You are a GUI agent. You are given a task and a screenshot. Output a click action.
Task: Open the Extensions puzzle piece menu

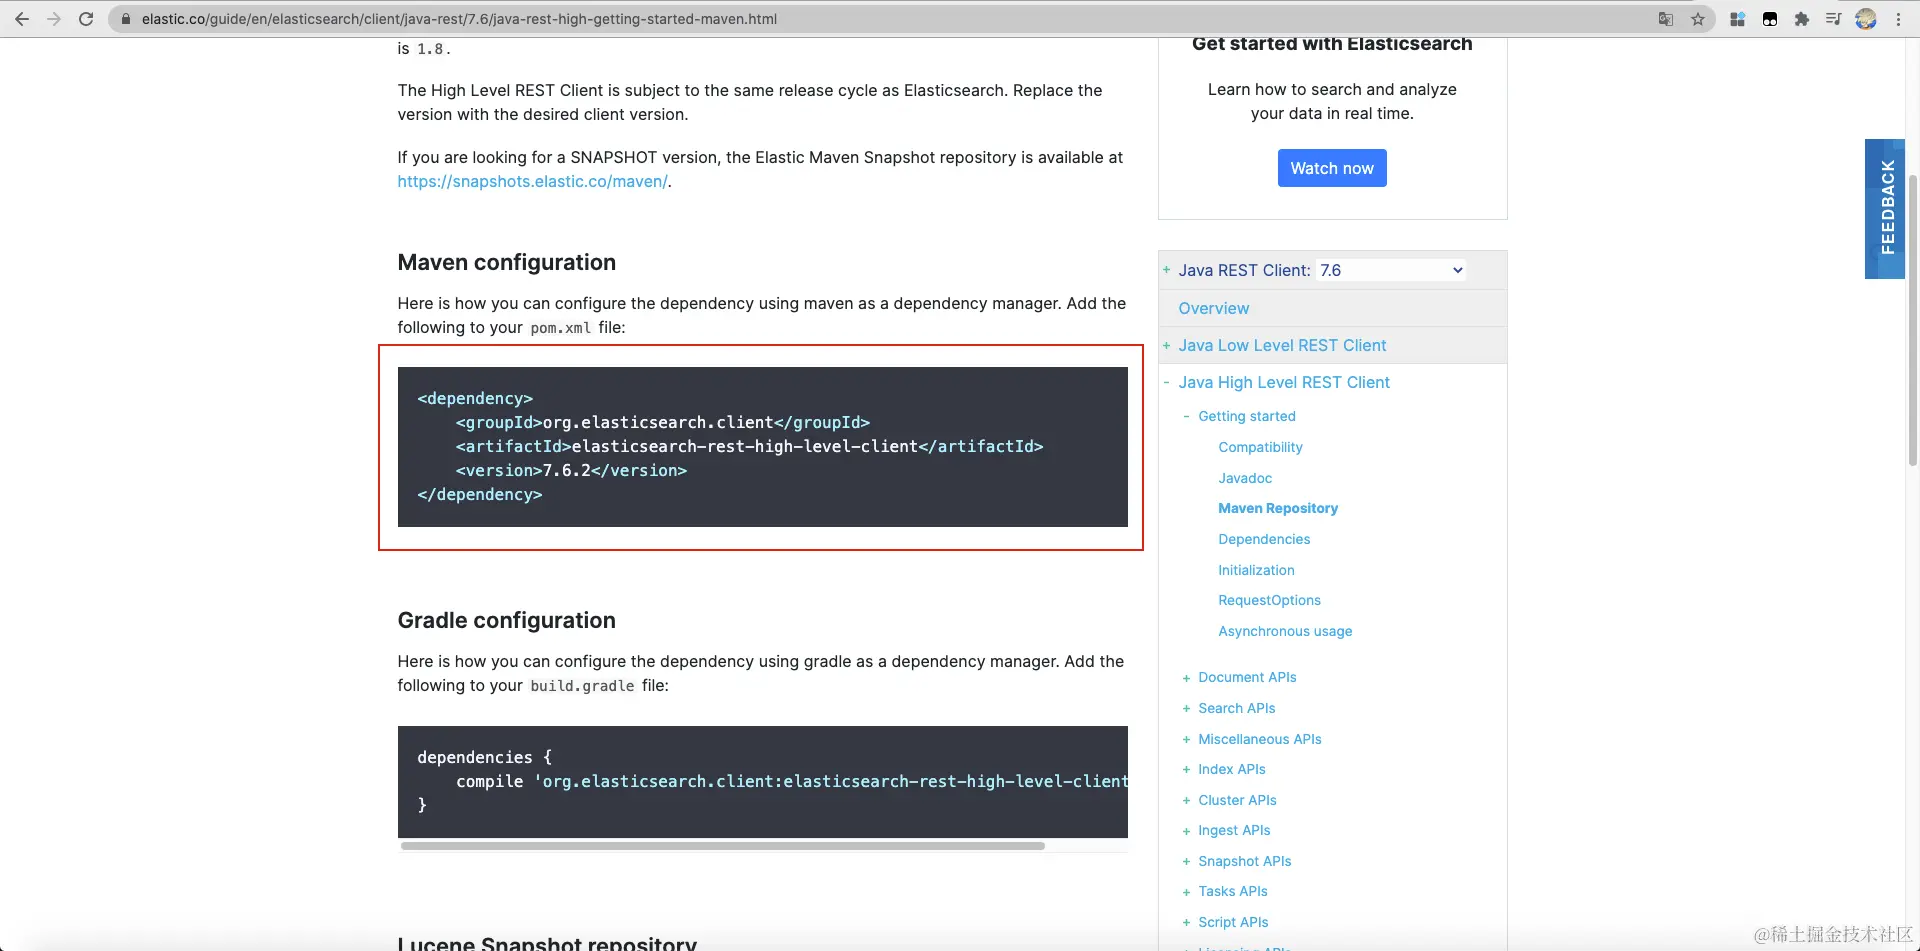[x=1802, y=19]
